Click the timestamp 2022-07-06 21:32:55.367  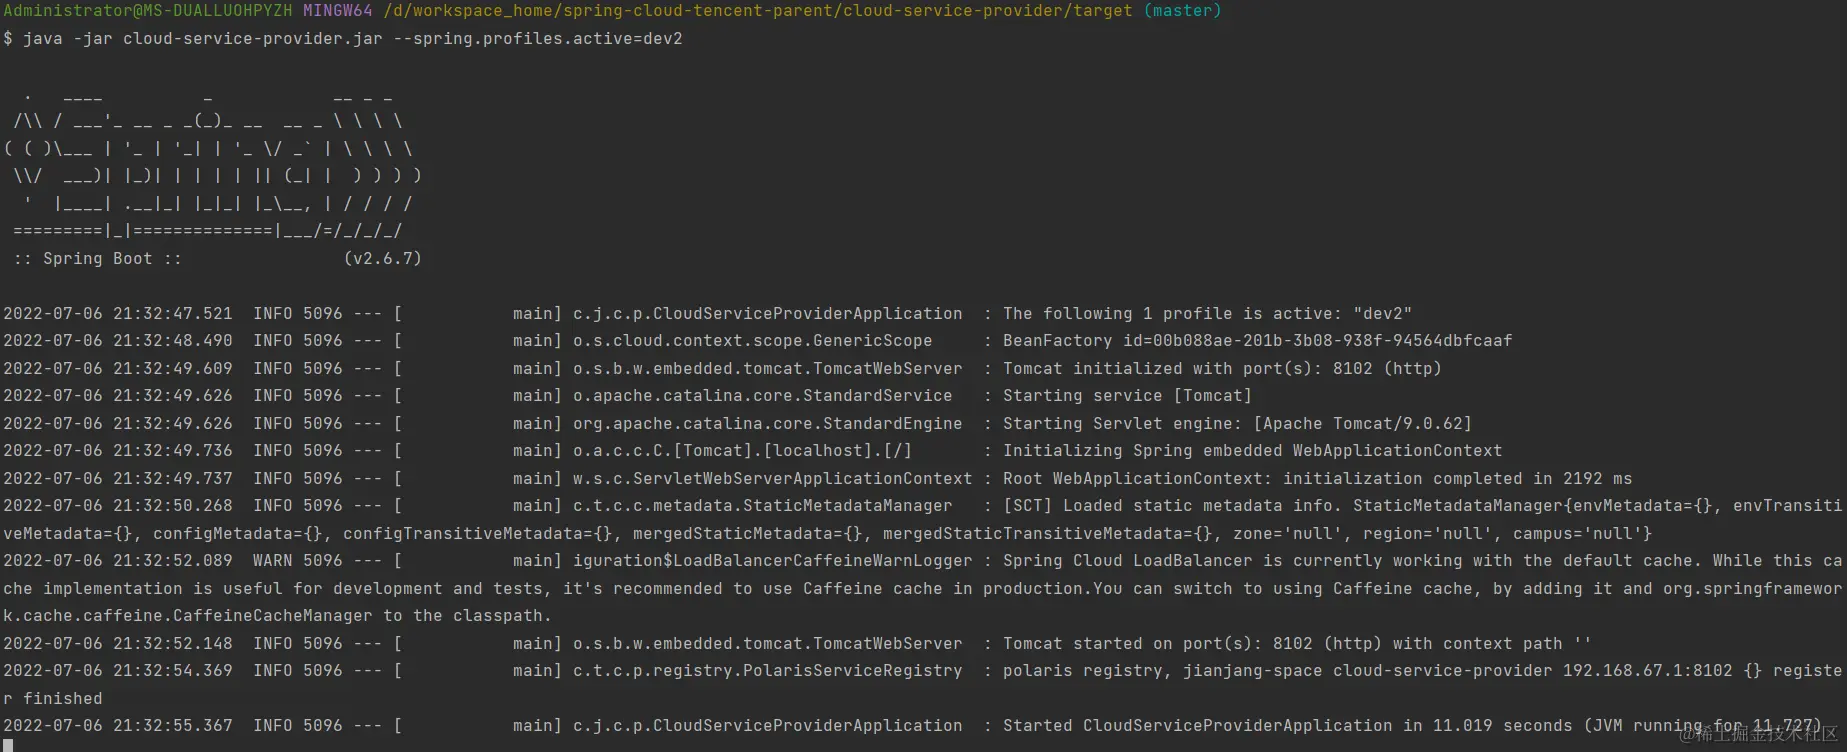tap(118, 726)
